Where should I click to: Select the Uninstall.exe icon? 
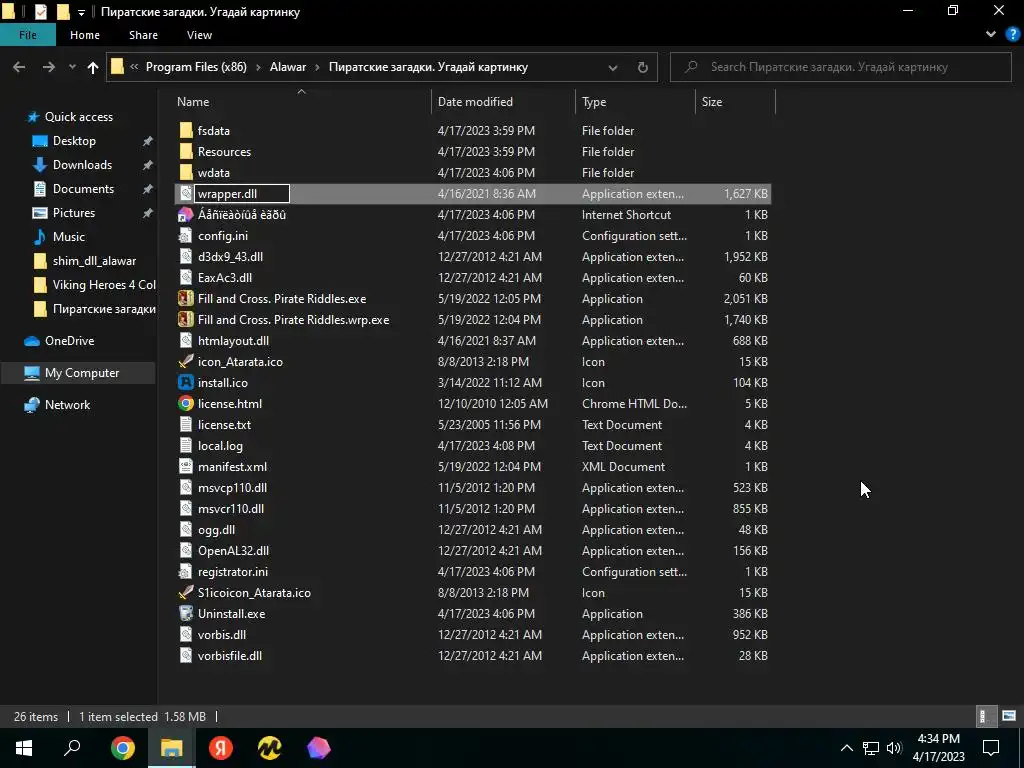coord(186,613)
